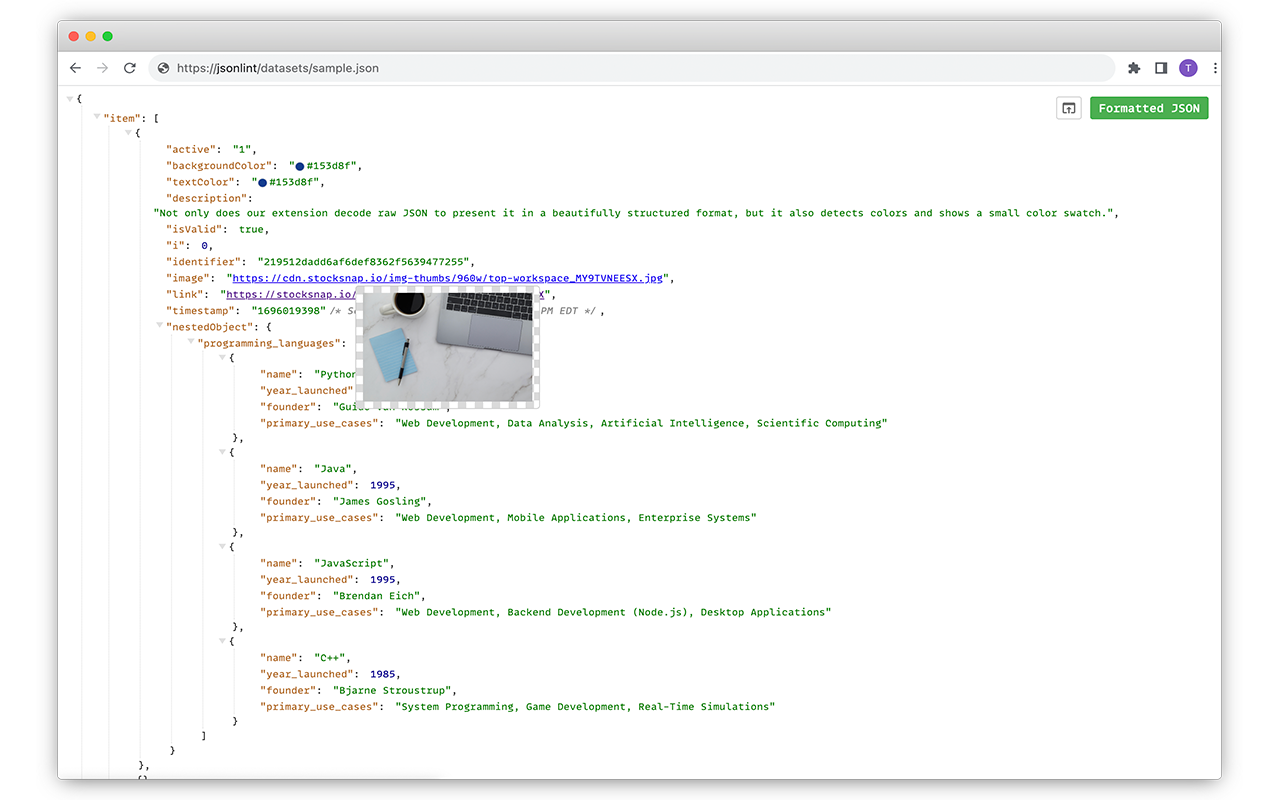Follow the stocksnap.io link
This screenshot has height=800, width=1280.
point(289,294)
